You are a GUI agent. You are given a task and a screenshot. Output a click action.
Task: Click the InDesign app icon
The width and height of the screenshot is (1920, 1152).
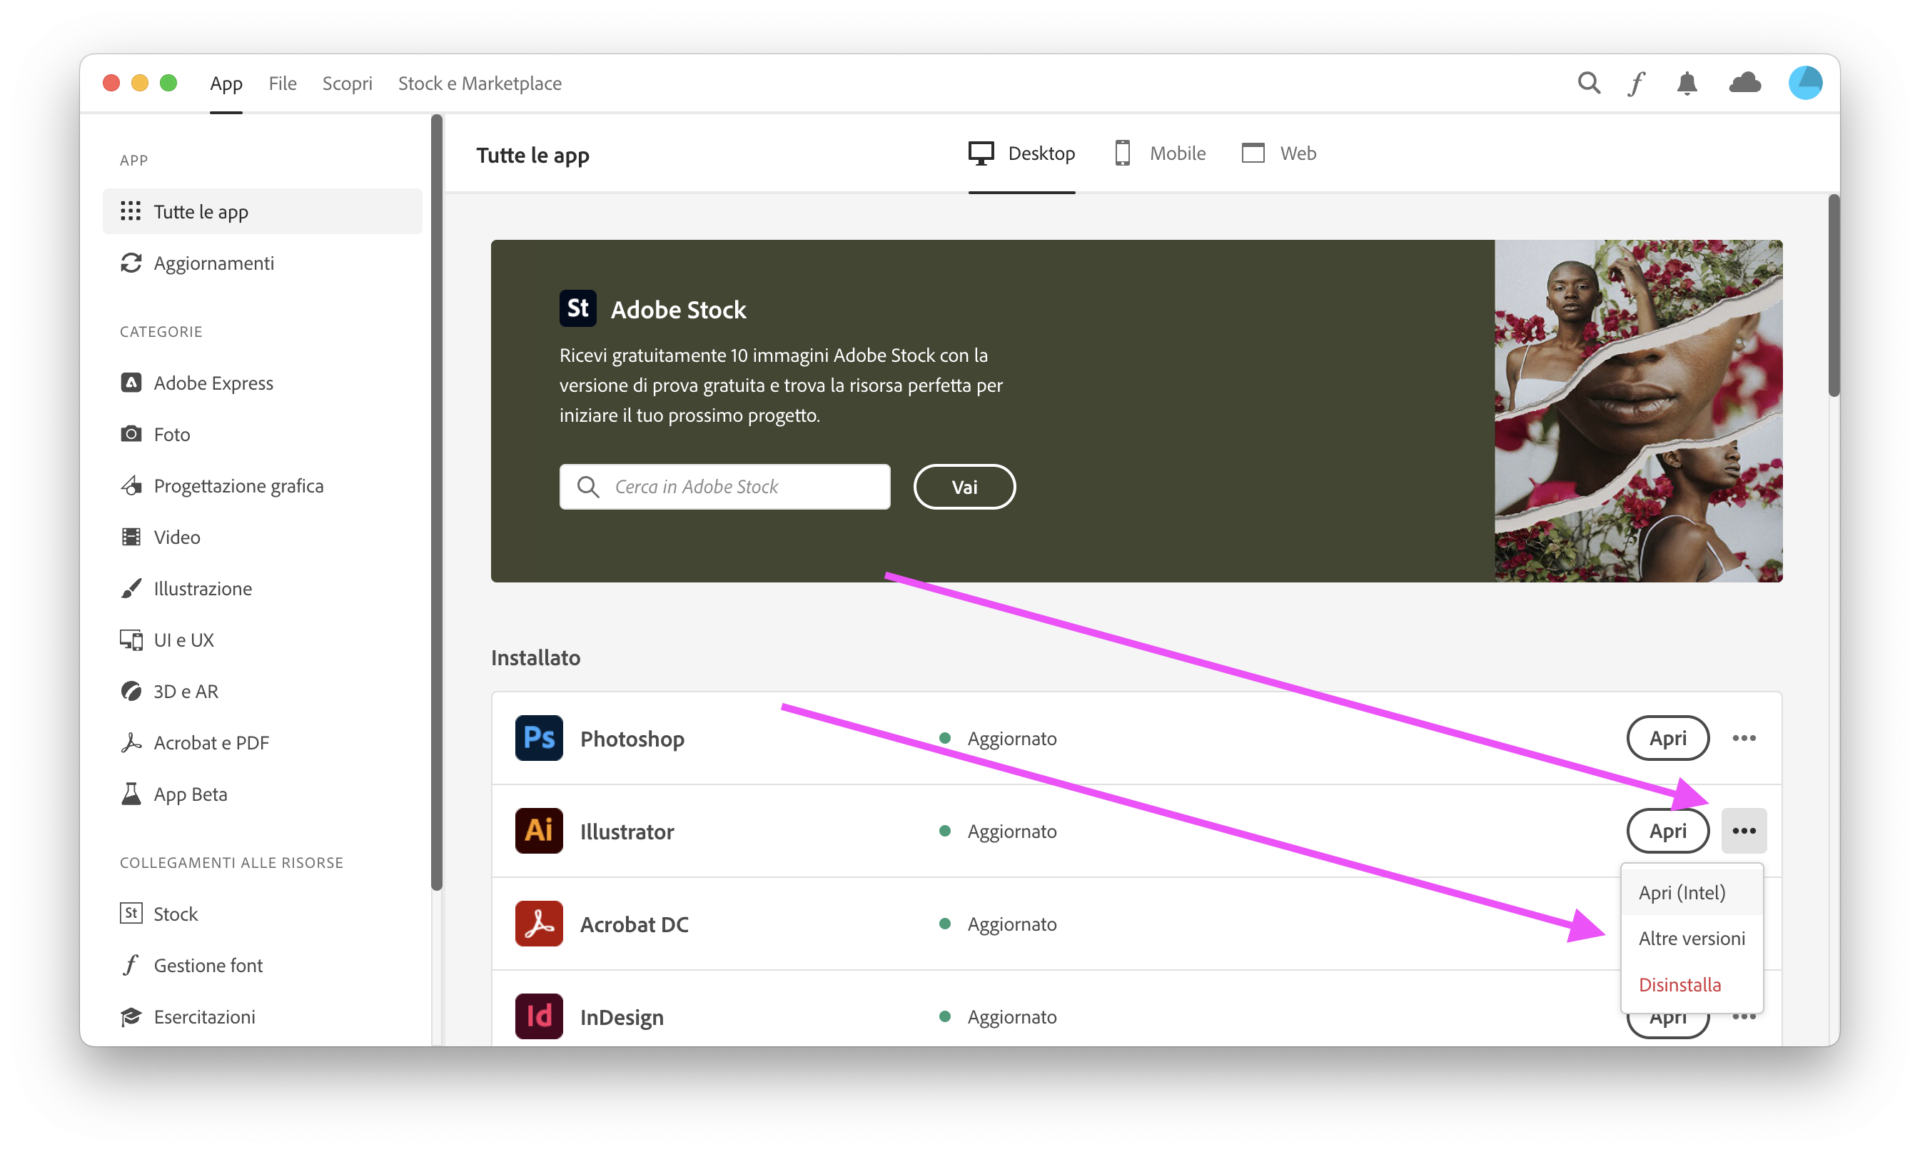tap(539, 1017)
